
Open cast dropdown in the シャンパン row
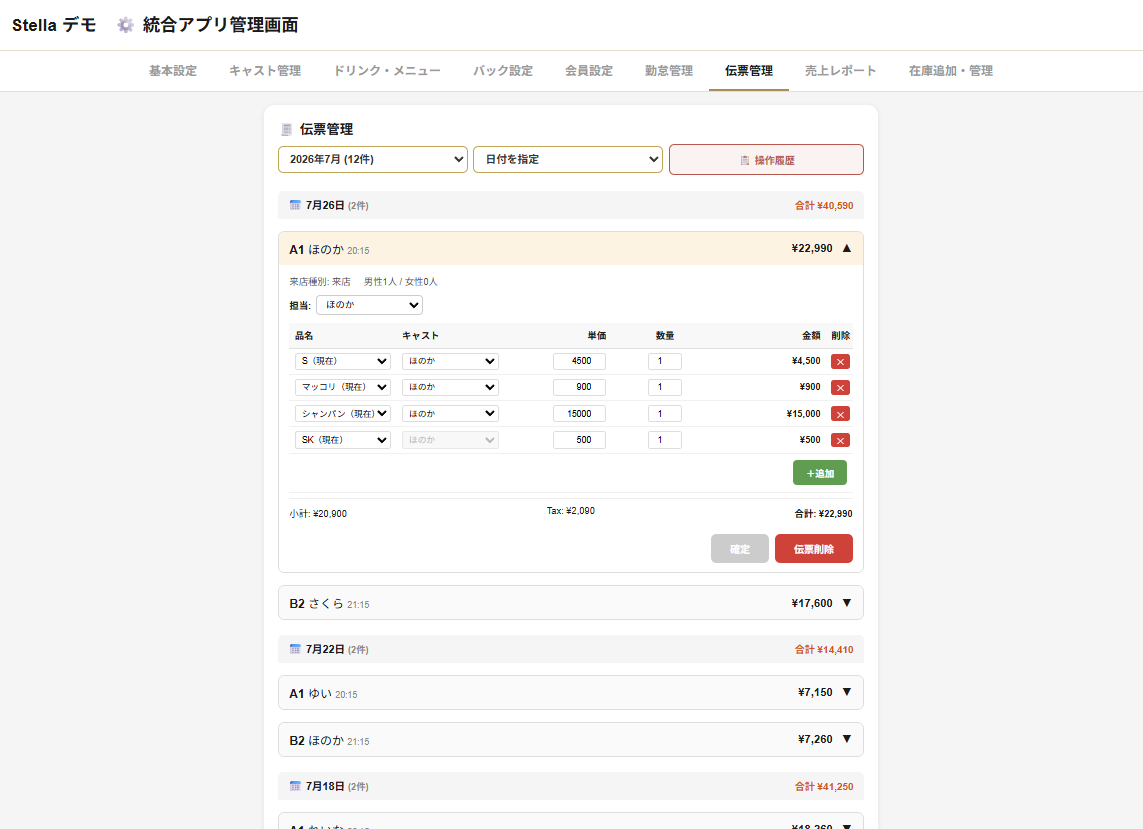click(450, 413)
